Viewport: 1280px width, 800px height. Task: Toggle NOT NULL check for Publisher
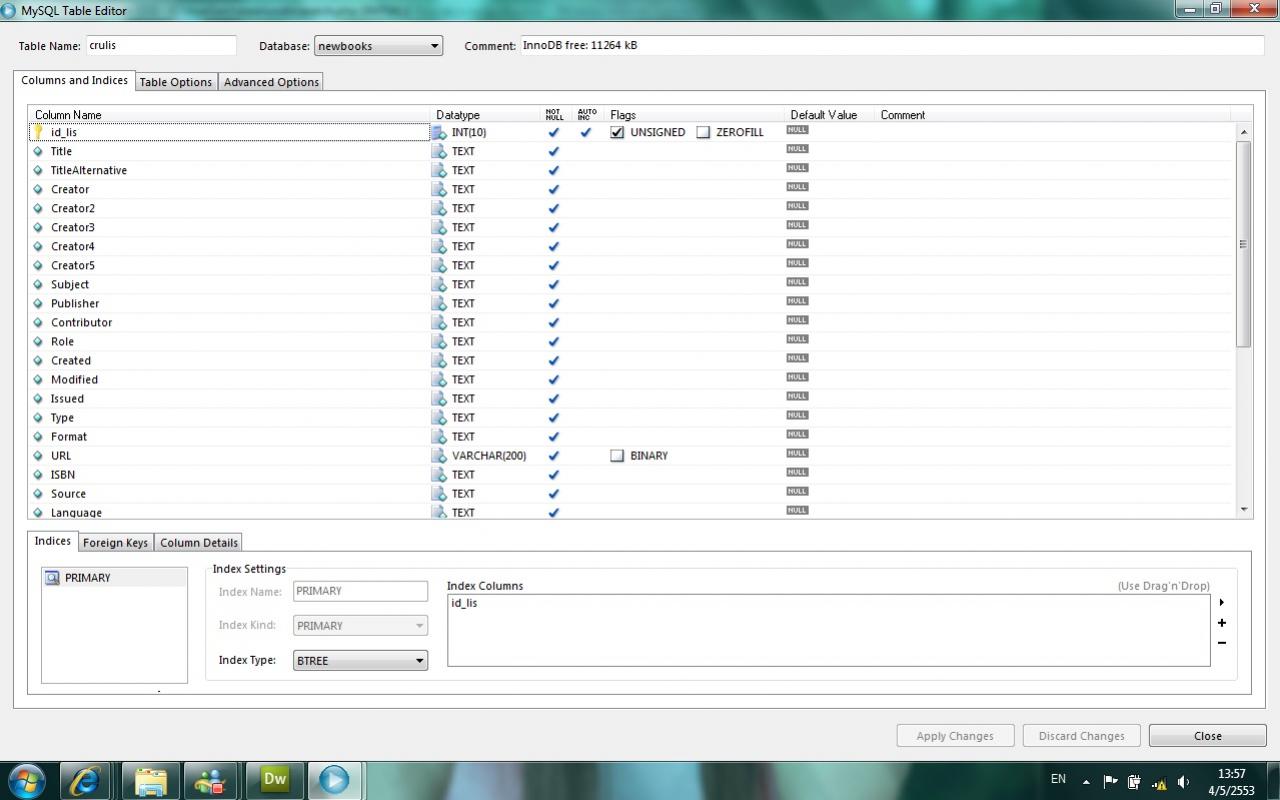tap(553, 303)
